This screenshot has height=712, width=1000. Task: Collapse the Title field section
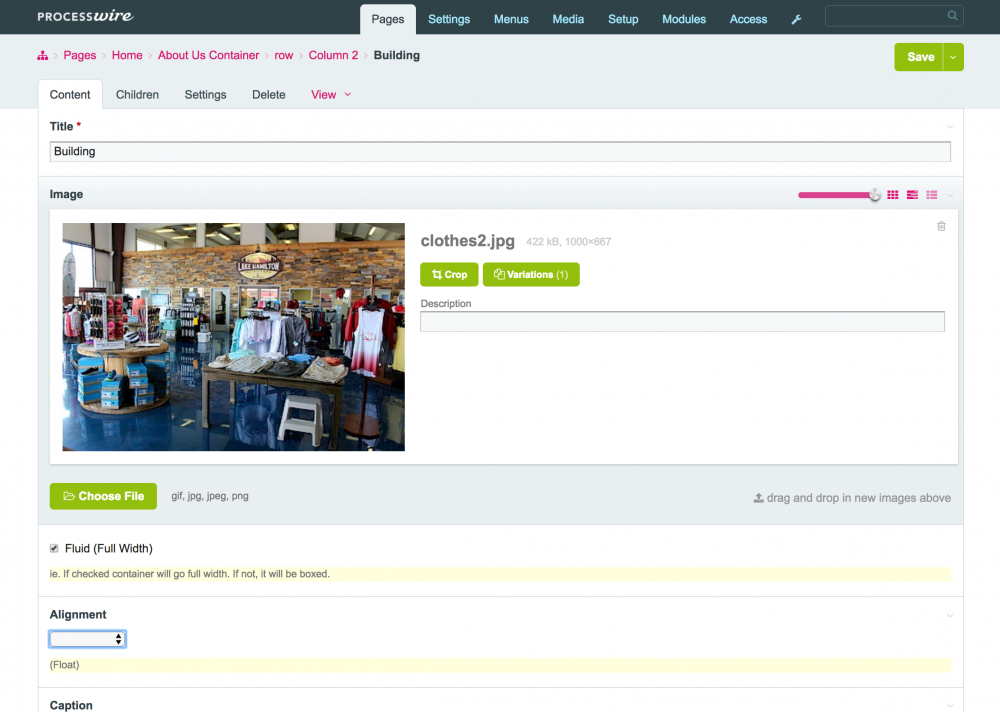click(950, 127)
